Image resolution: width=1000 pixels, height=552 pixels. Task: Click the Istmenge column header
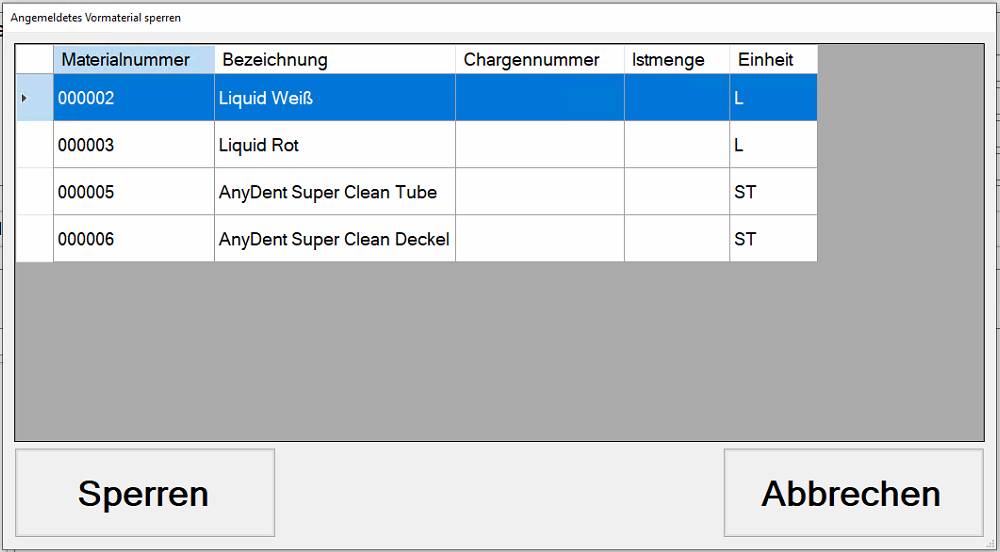point(676,60)
